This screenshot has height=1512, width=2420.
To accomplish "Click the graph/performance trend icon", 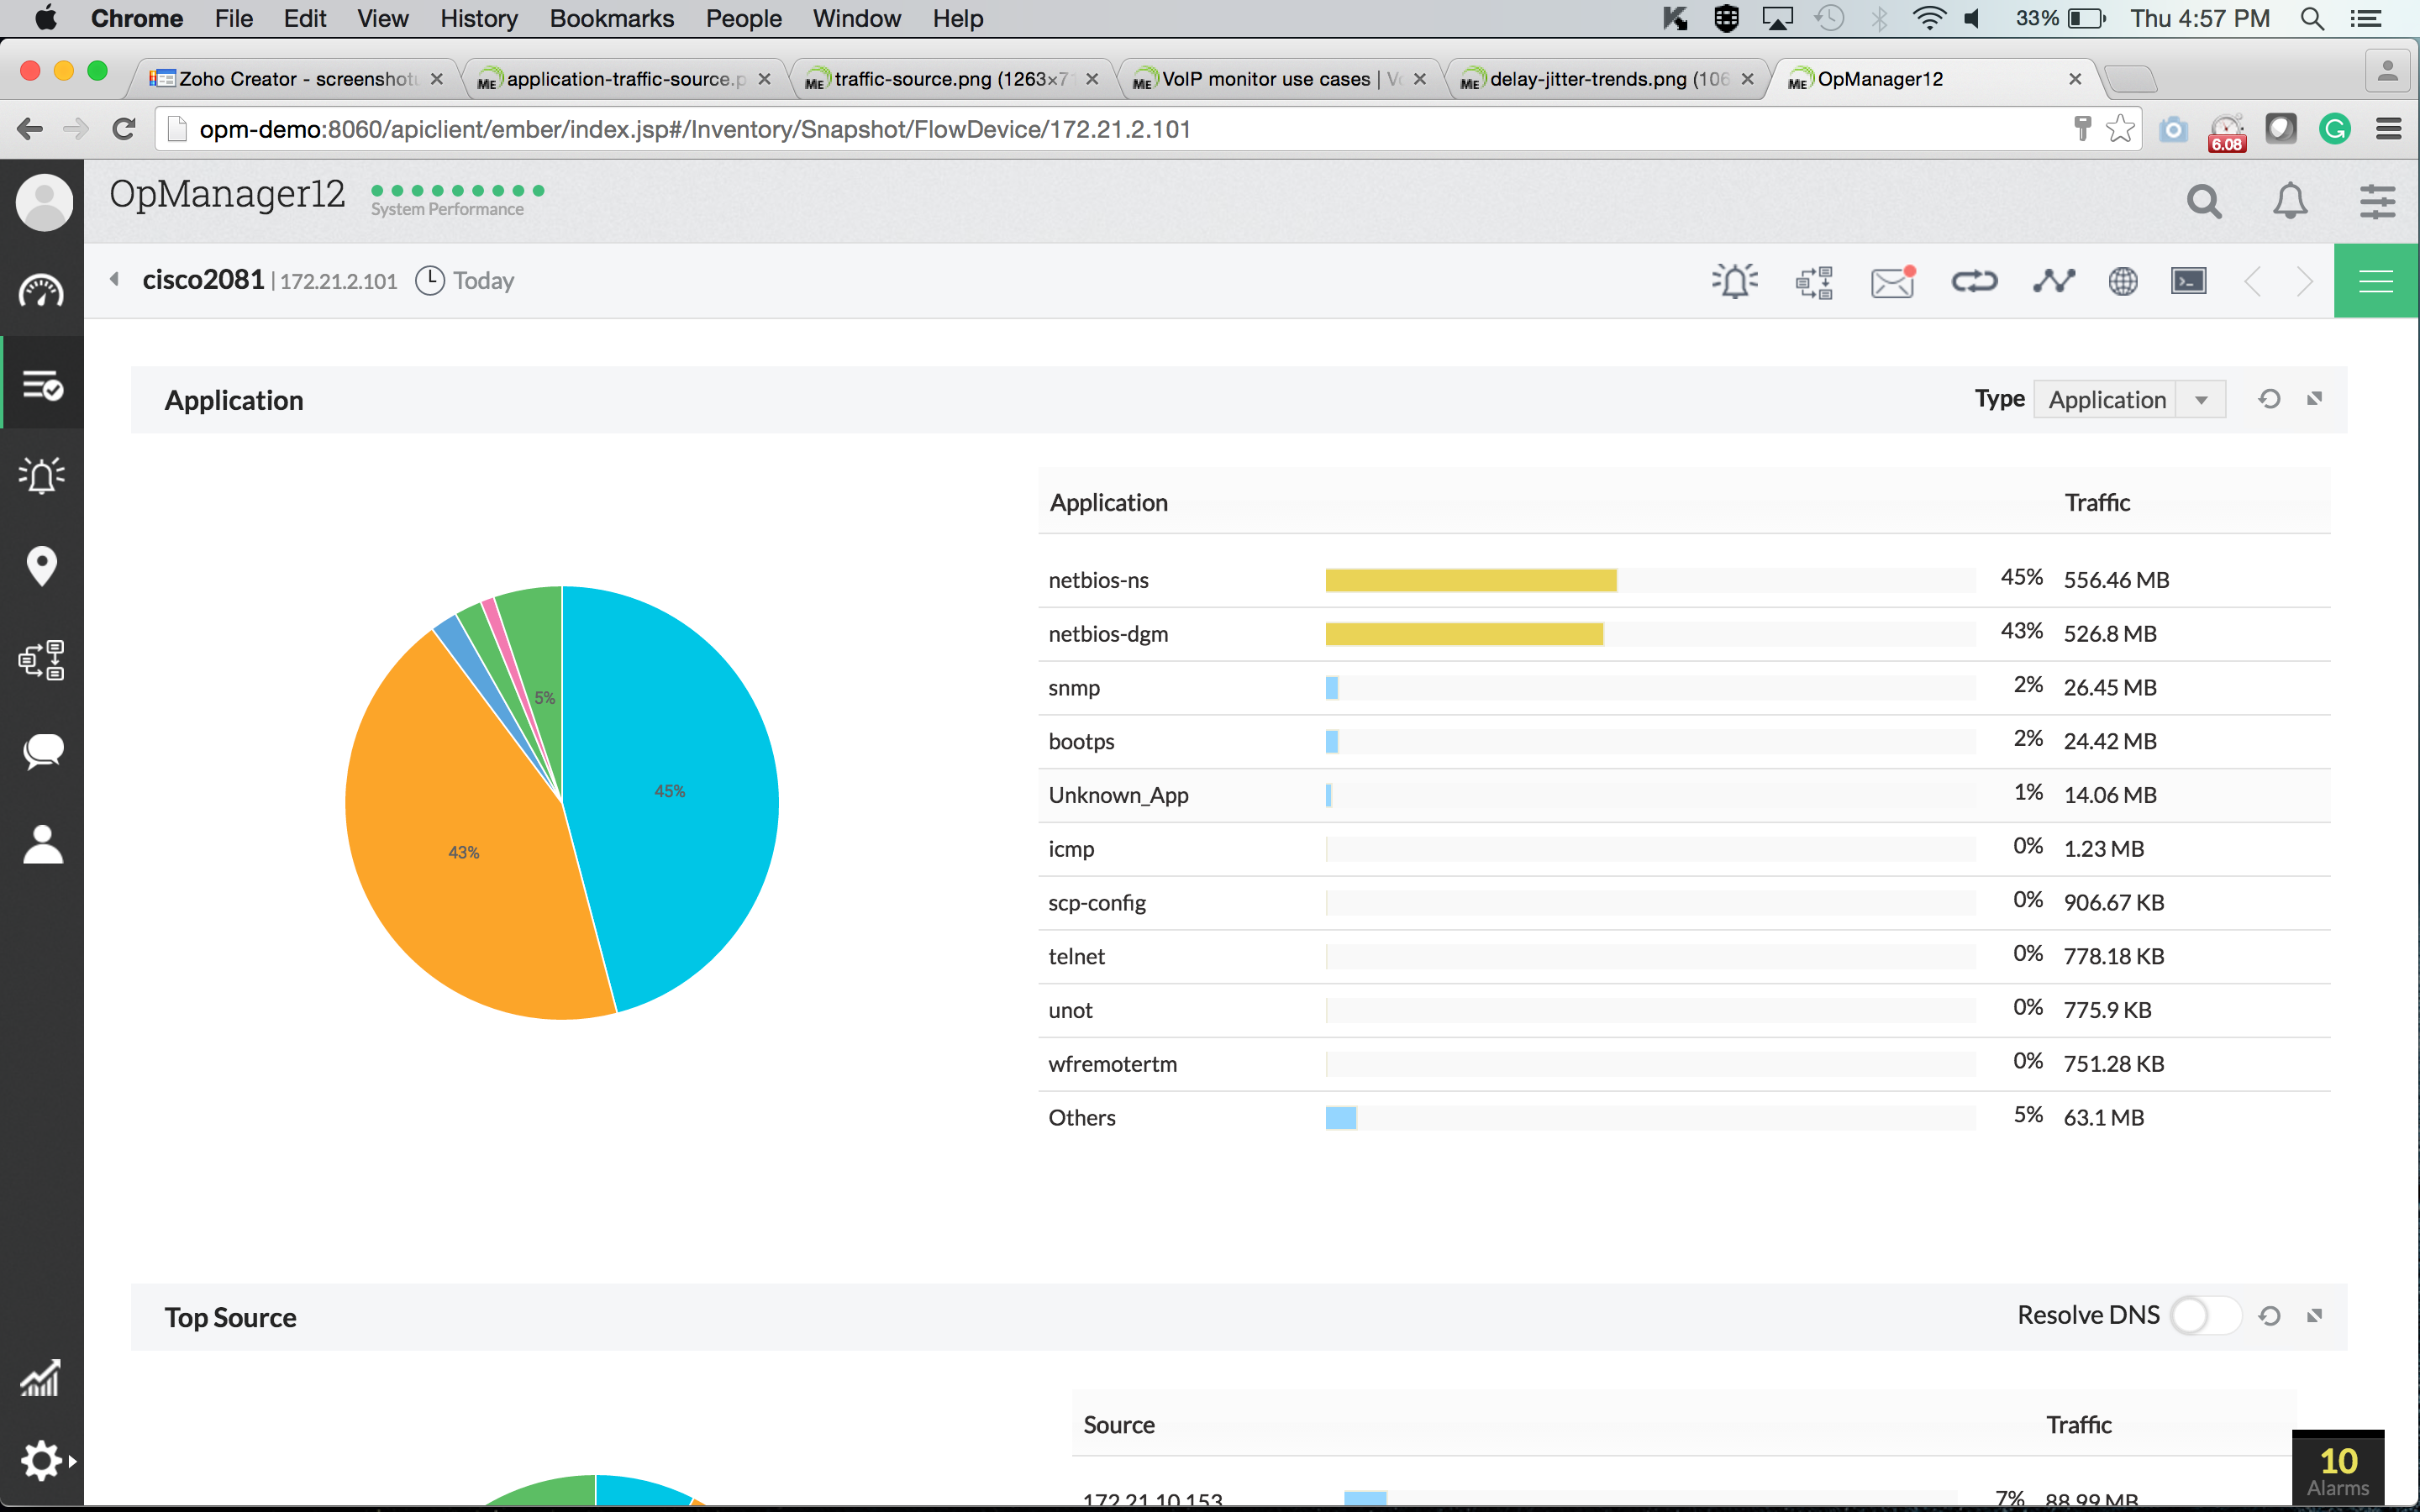I will click(x=2050, y=281).
